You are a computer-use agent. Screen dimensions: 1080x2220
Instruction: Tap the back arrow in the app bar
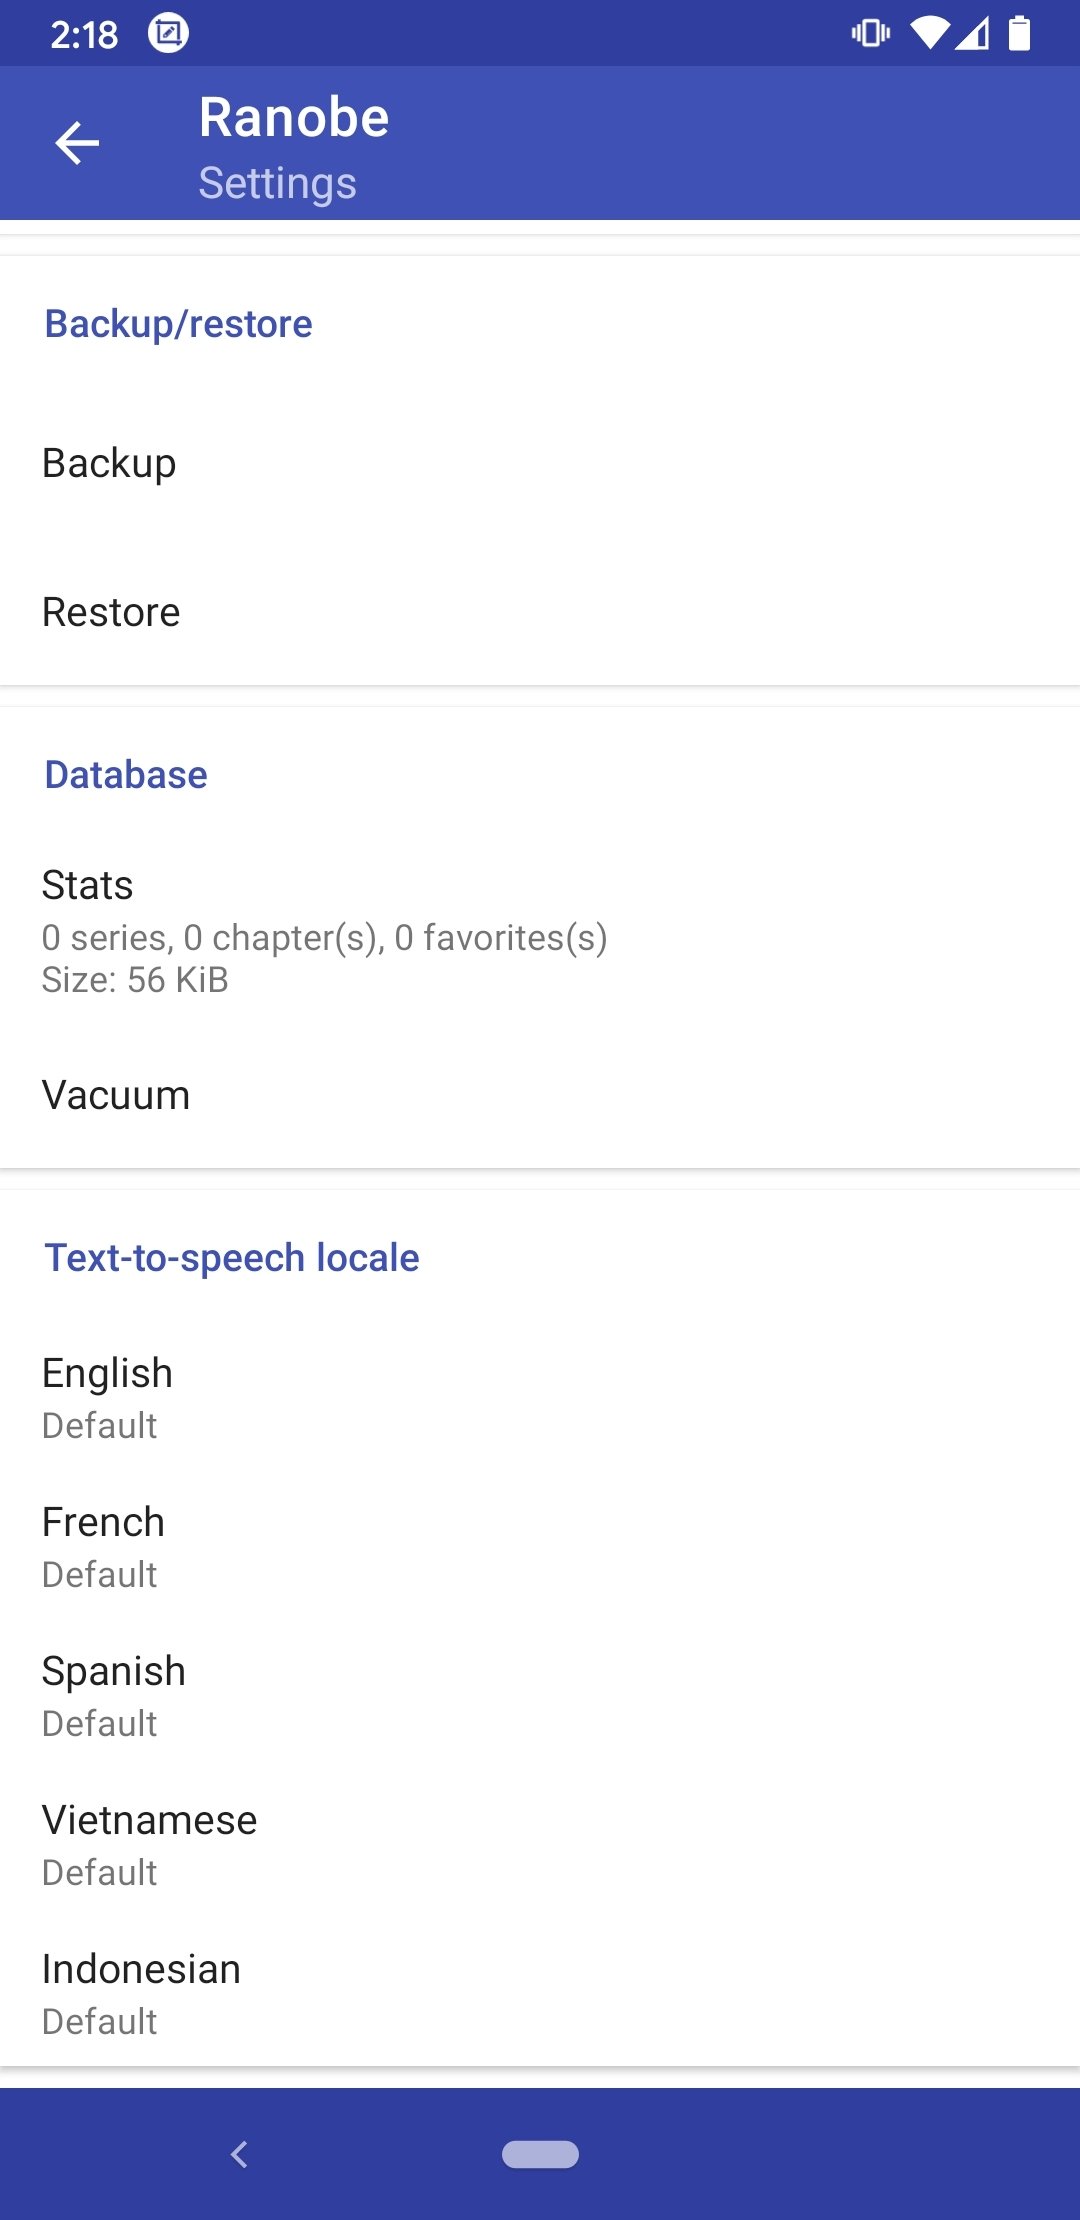coord(77,143)
